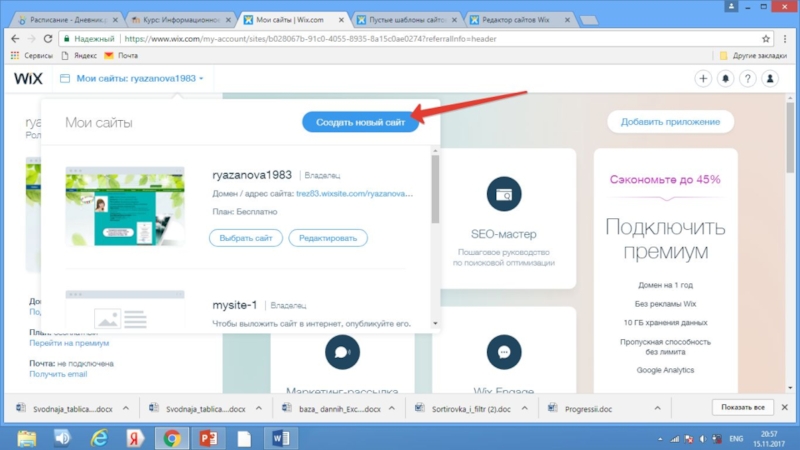Click the ryazanova1983 site preview thumbnail
This screenshot has height=450, width=800.
click(x=125, y=206)
